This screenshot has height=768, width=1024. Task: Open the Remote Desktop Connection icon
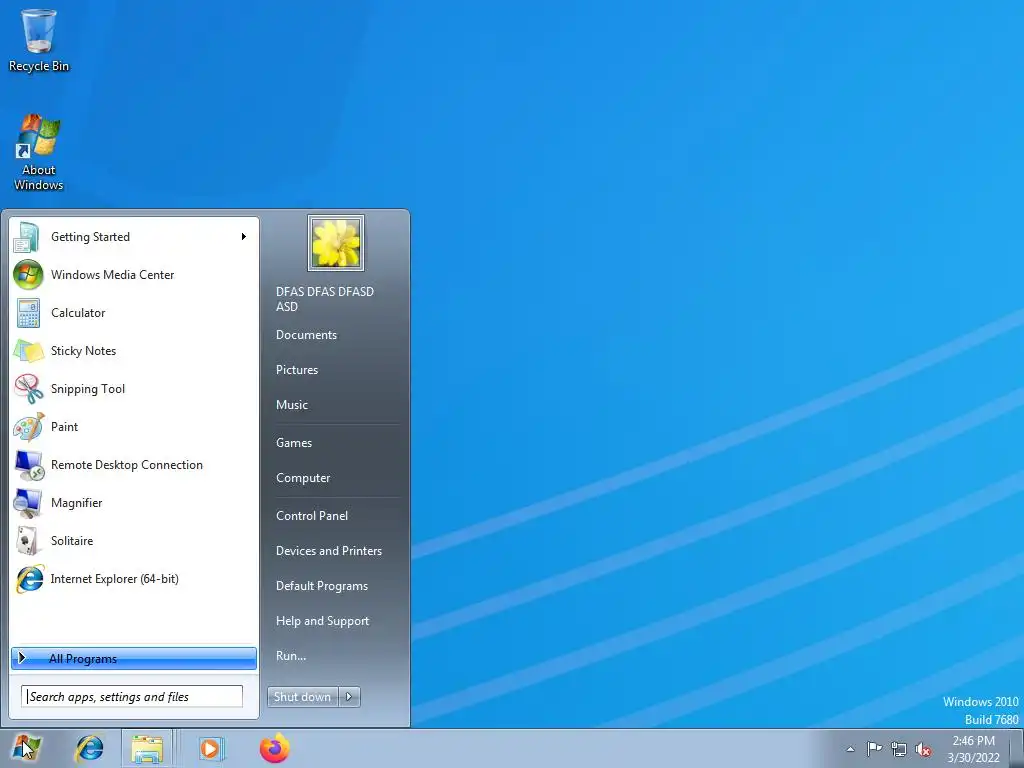[28, 465]
